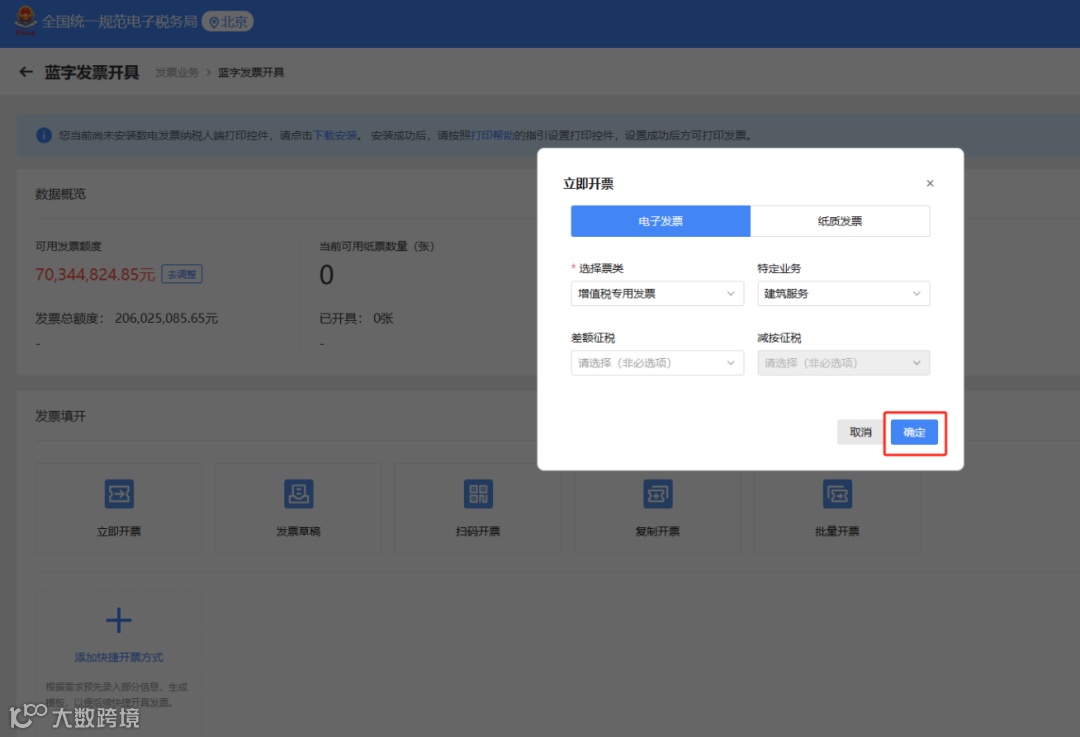The height and width of the screenshot is (737, 1080).
Task: Click the 已开具: 0张 text
Action: [x=356, y=318]
